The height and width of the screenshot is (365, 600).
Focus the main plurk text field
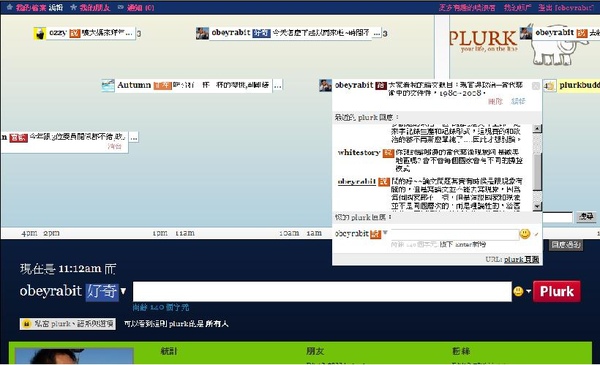322,292
